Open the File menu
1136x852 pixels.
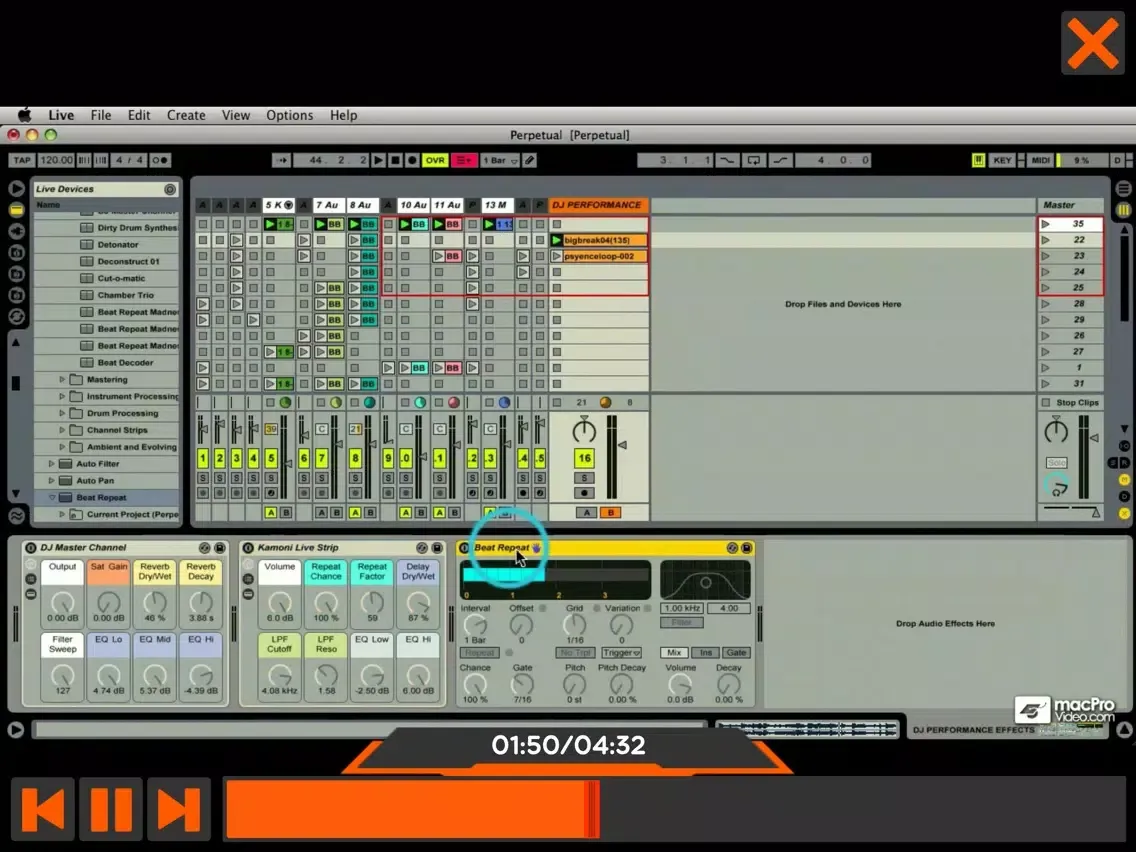[x=101, y=115]
